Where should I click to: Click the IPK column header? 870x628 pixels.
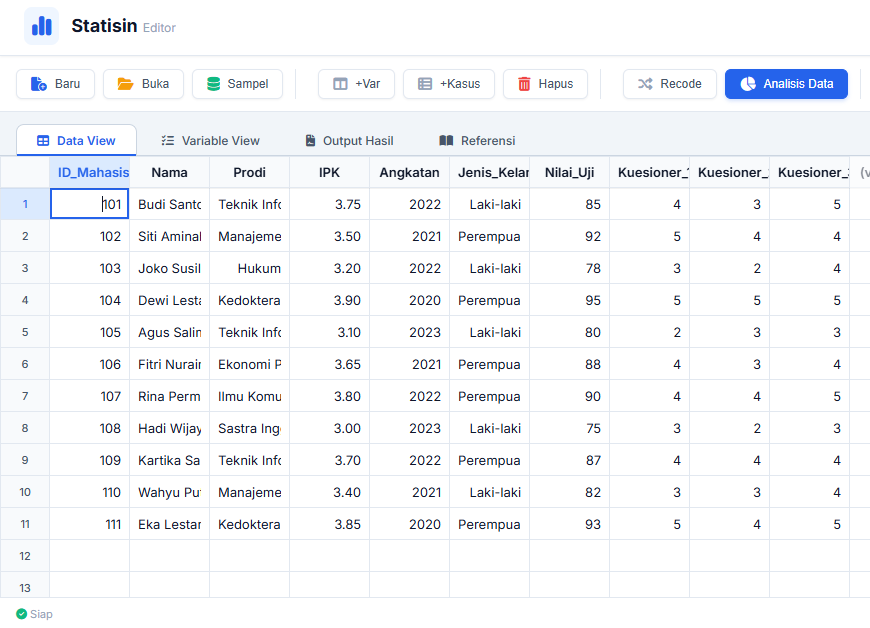click(x=329, y=173)
